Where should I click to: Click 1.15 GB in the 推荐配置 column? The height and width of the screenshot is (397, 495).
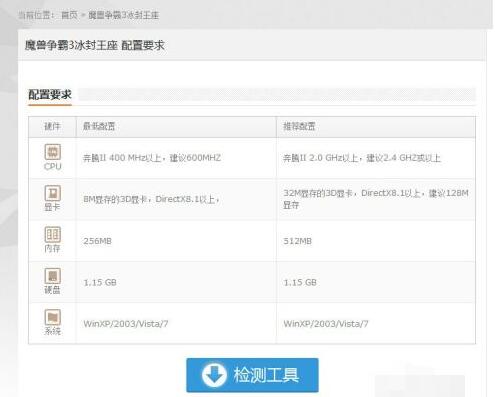(x=300, y=282)
